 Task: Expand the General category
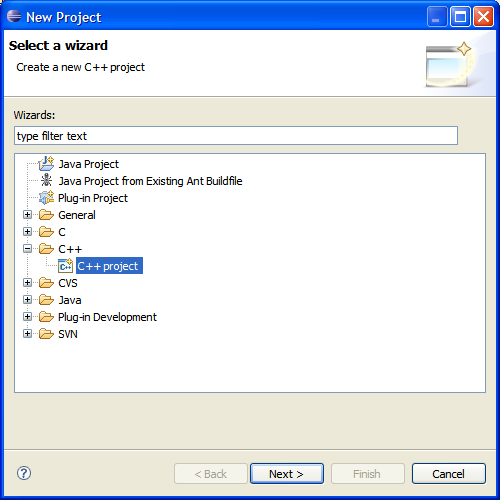coord(27,215)
